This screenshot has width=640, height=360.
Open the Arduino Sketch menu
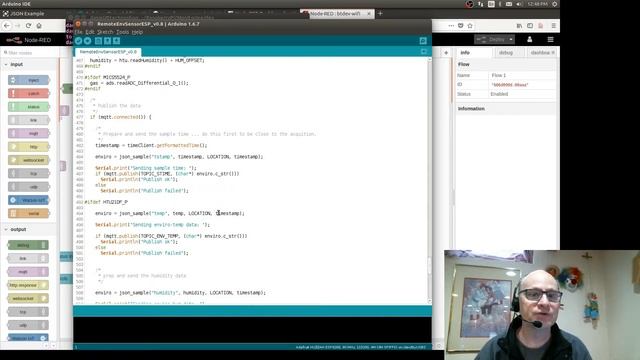(x=105, y=32)
